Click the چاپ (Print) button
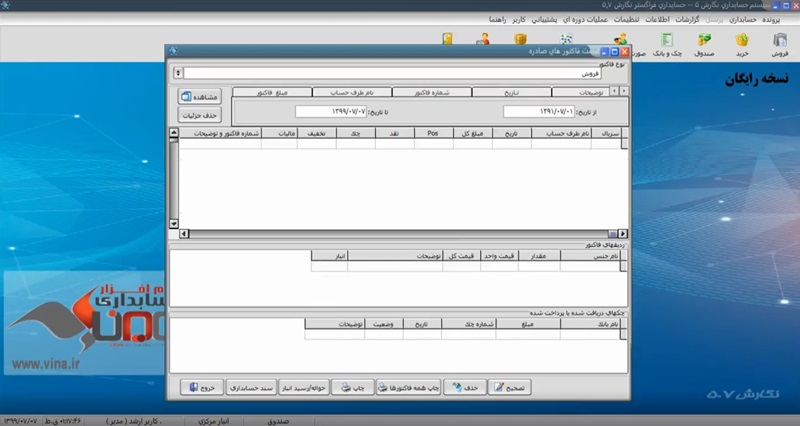Image resolution: width=800 pixels, height=426 pixels. (x=355, y=386)
